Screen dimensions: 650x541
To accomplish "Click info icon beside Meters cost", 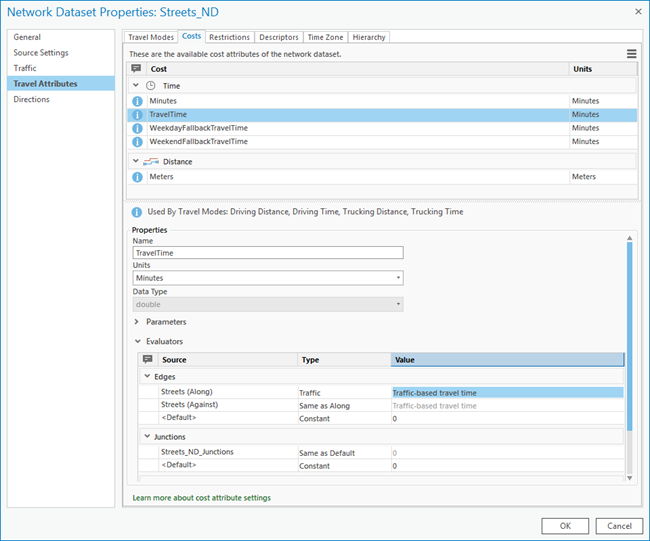I will [x=138, y=177].
